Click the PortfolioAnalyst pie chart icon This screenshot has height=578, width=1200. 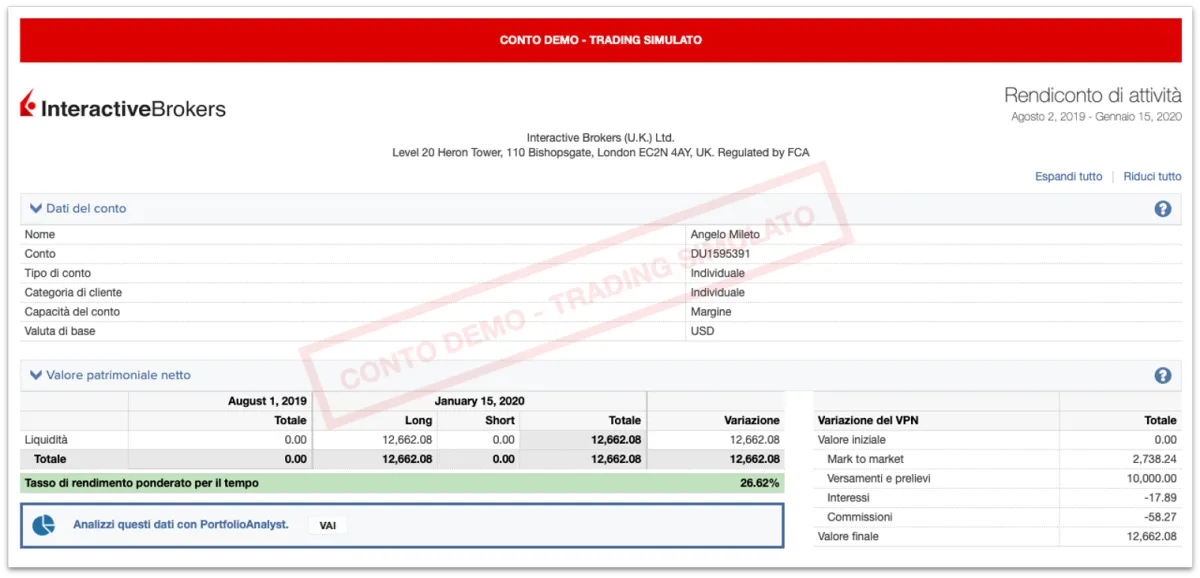43,525
